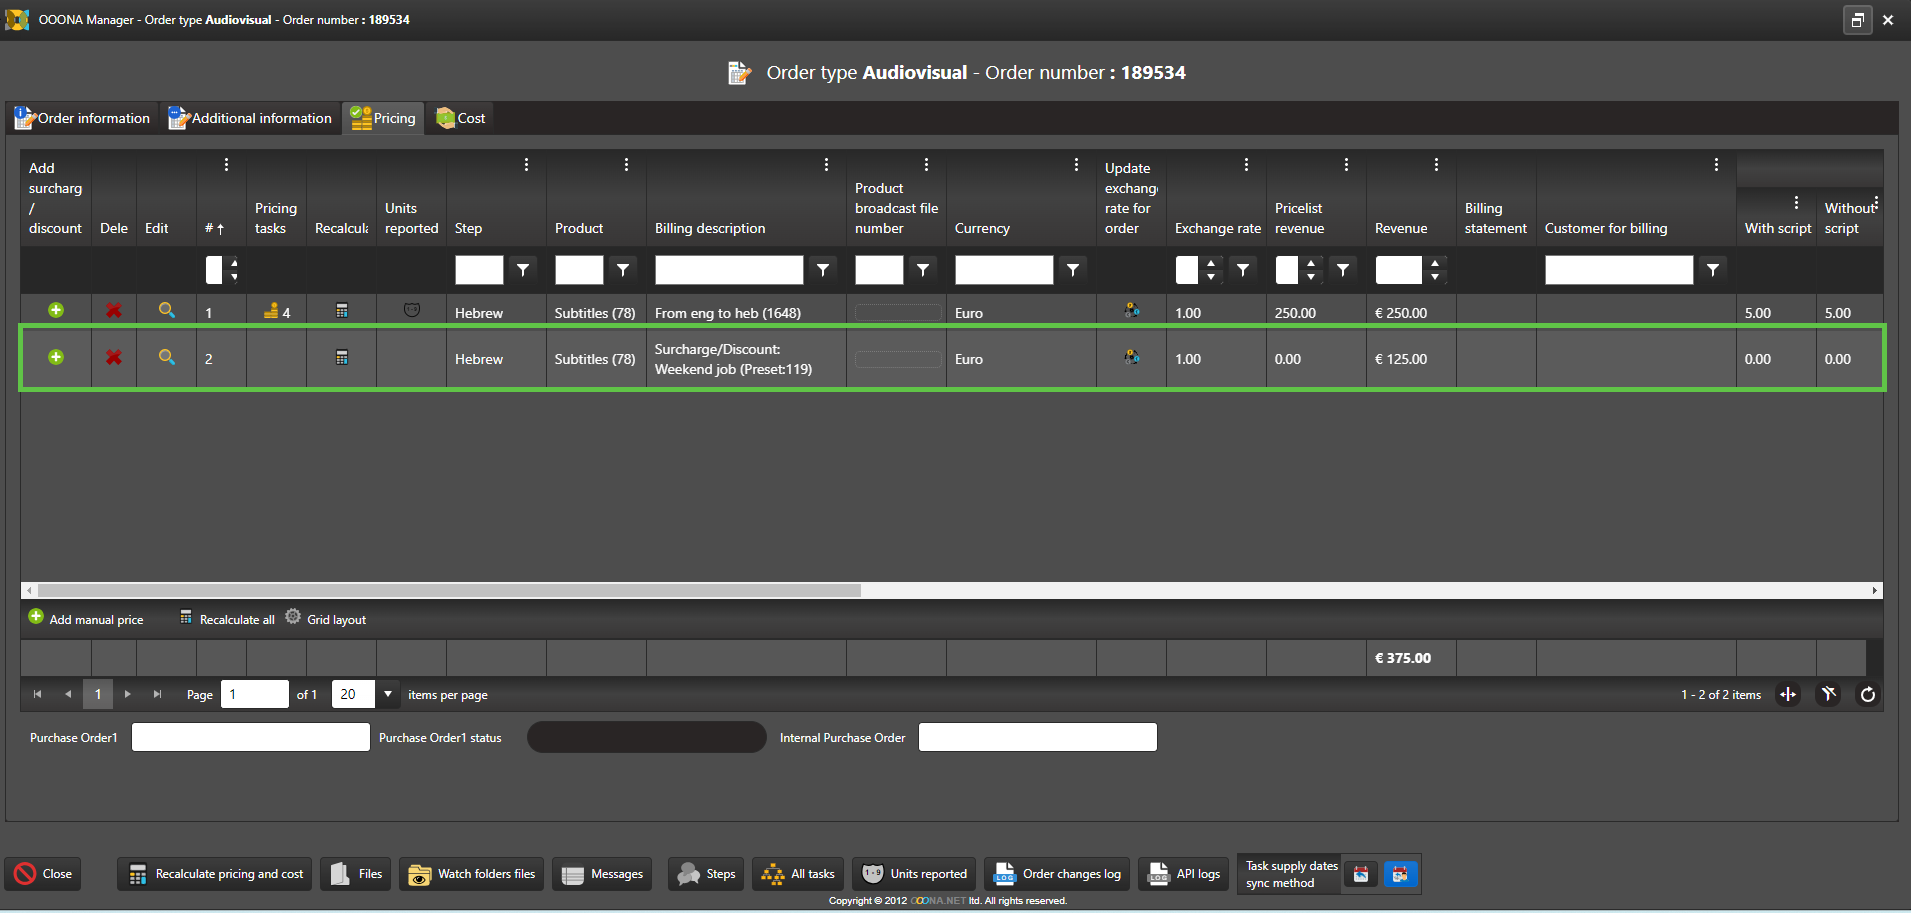
Task: Open the Step column filter dropdown
Action: [523, 270]
